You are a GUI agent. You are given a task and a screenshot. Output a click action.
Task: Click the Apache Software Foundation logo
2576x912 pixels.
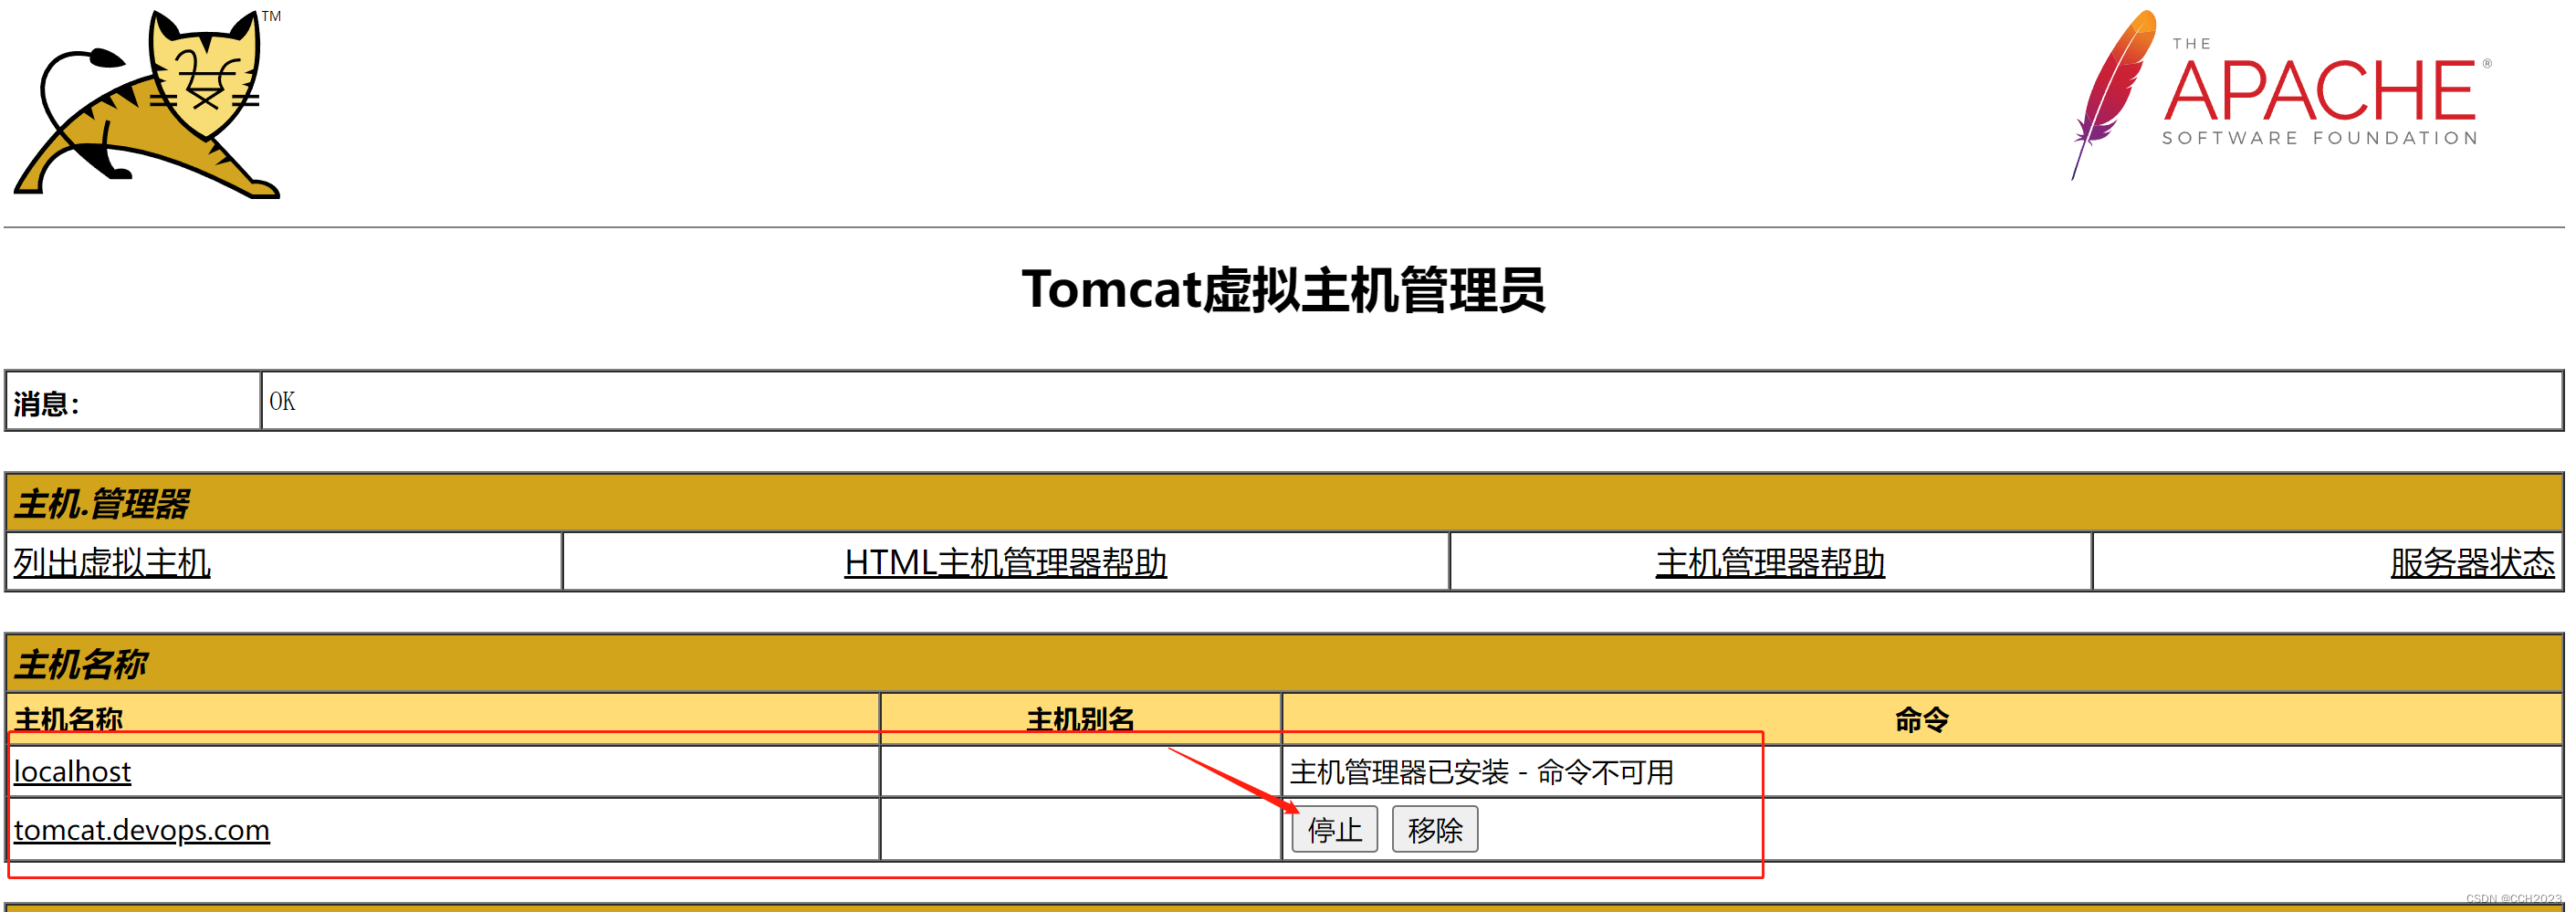[x=2283, y=95]
